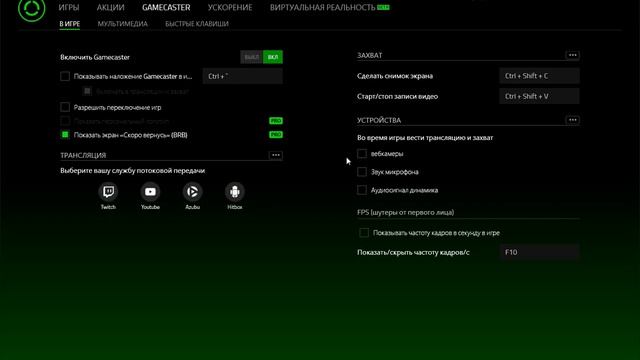Viewport: 640px width, 360px height.
Task: Expand ЗАХВАТ section options menu
Action: coord(573,55)
